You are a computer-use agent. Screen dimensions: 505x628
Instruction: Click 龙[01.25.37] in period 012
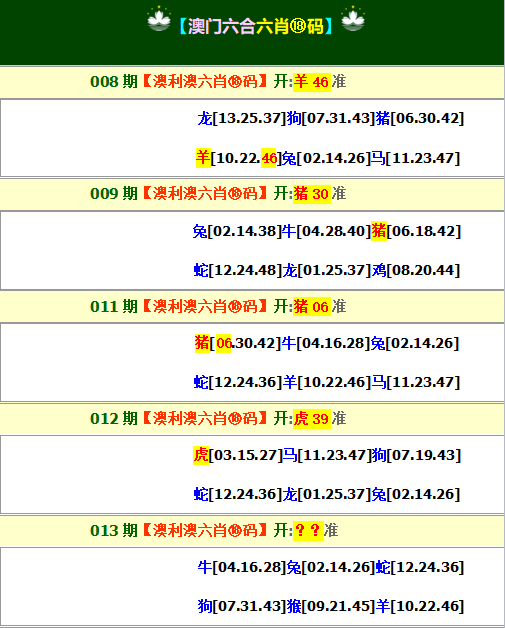click(327, 494)
